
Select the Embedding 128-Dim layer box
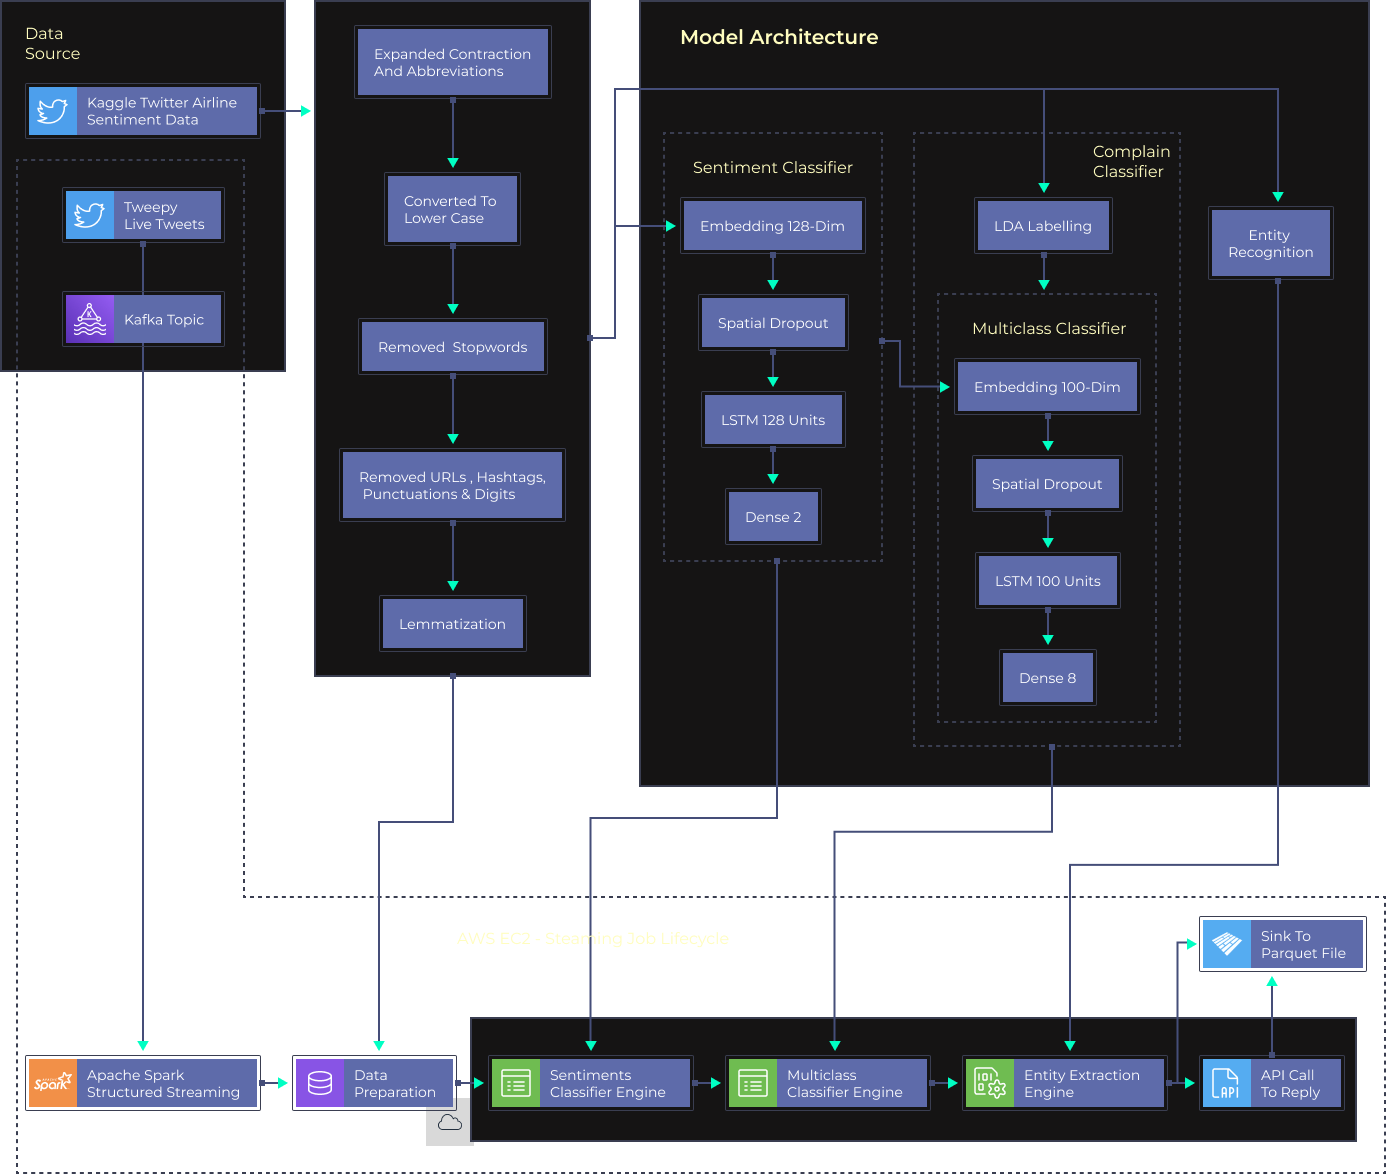[x=772, y=226]
